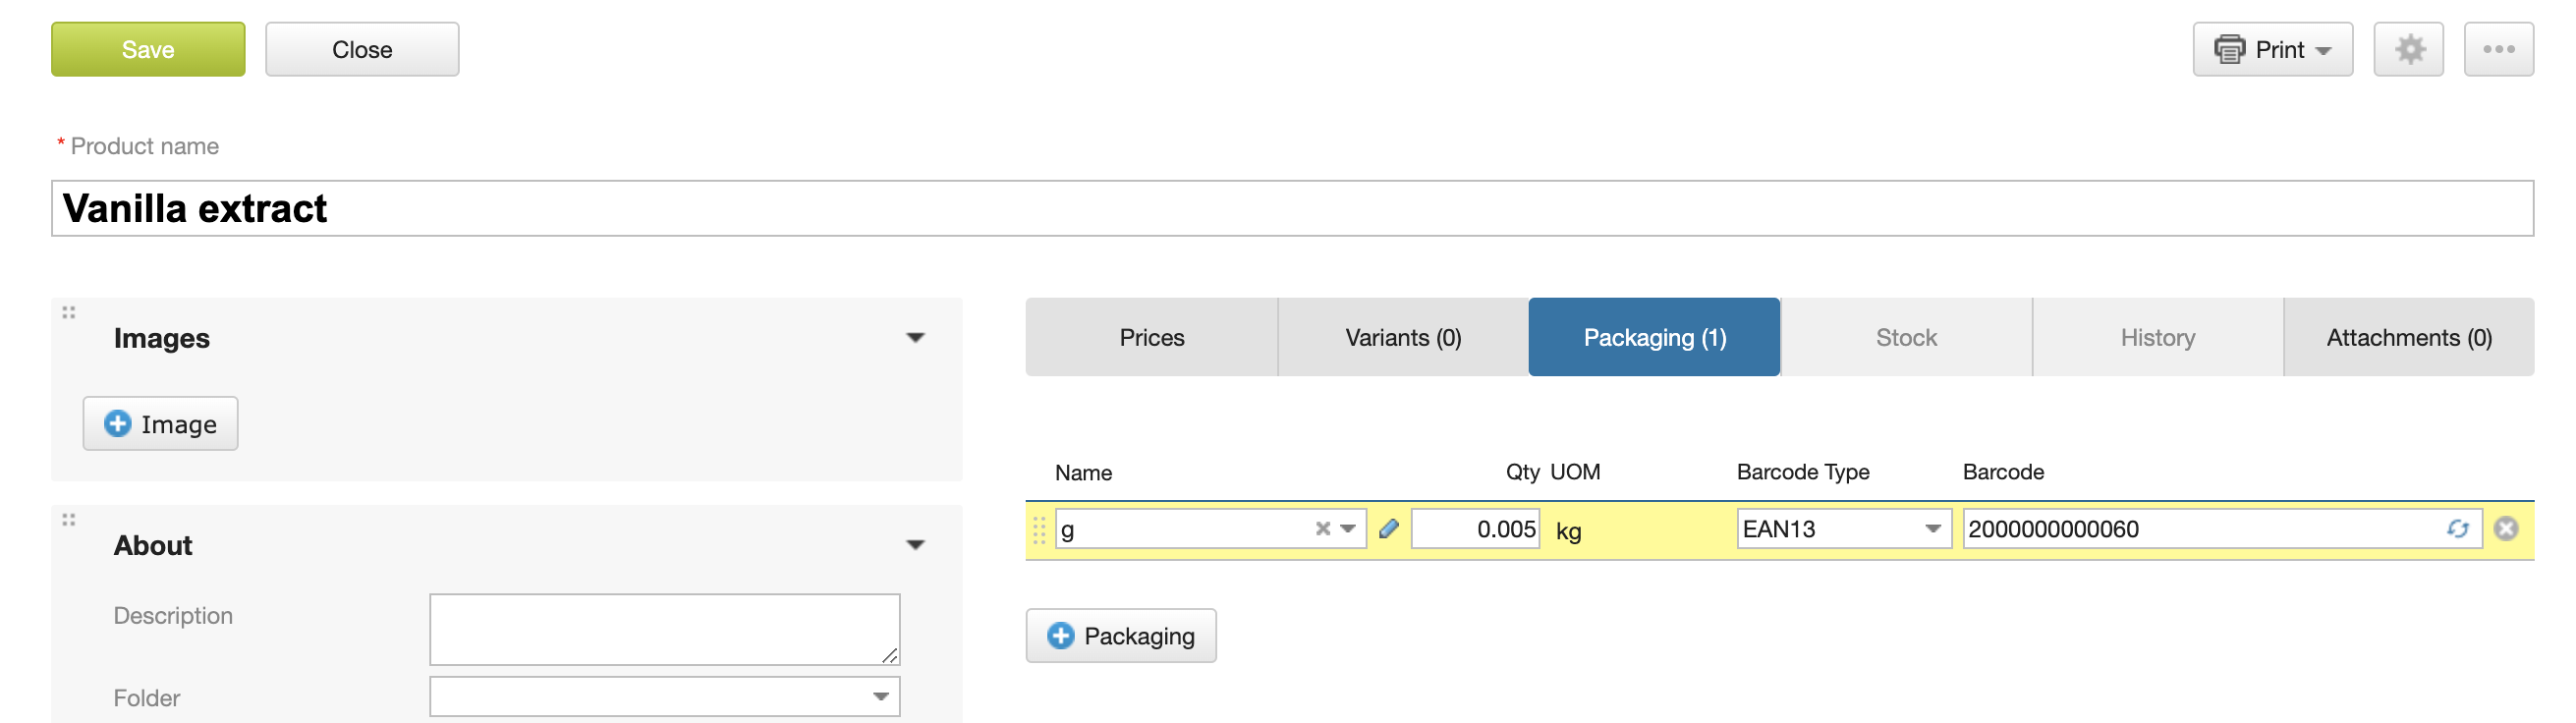Open the Print dropdown menu
This screenshot has height=723, width=2576.
(2272, 49)
